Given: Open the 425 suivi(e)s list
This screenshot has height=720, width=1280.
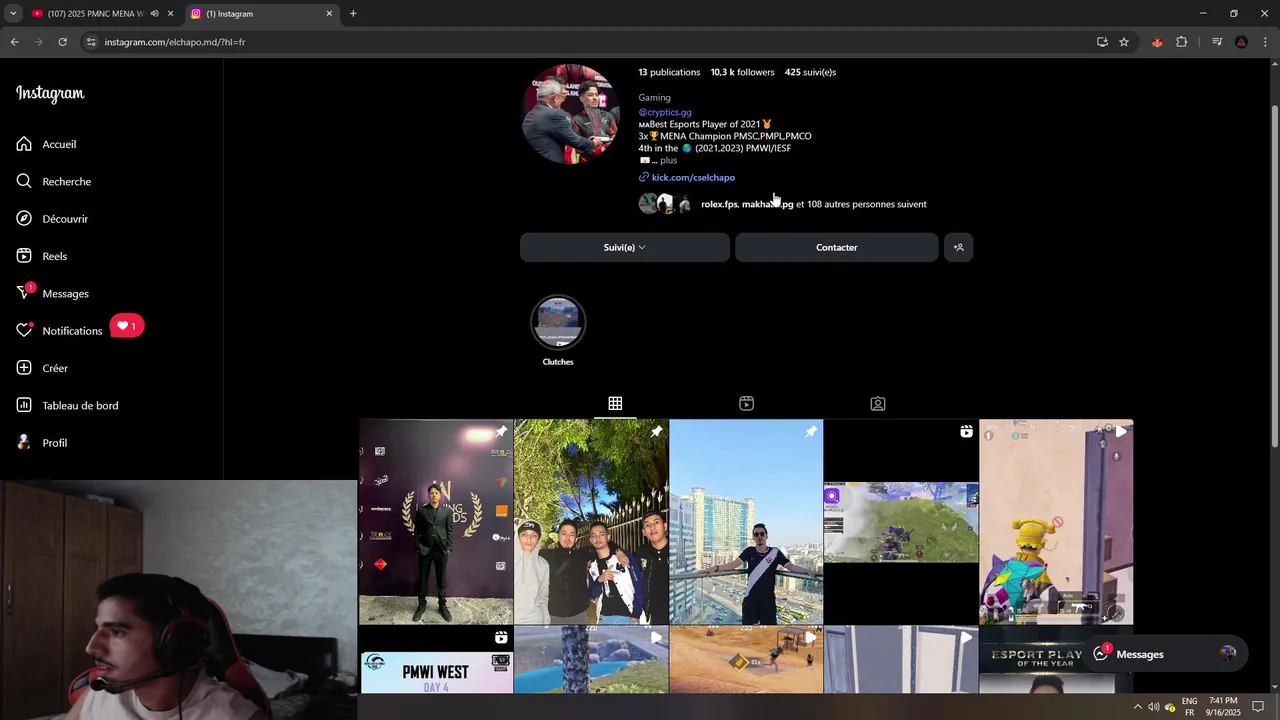Looking at the screenshot, I should (810, 72).
